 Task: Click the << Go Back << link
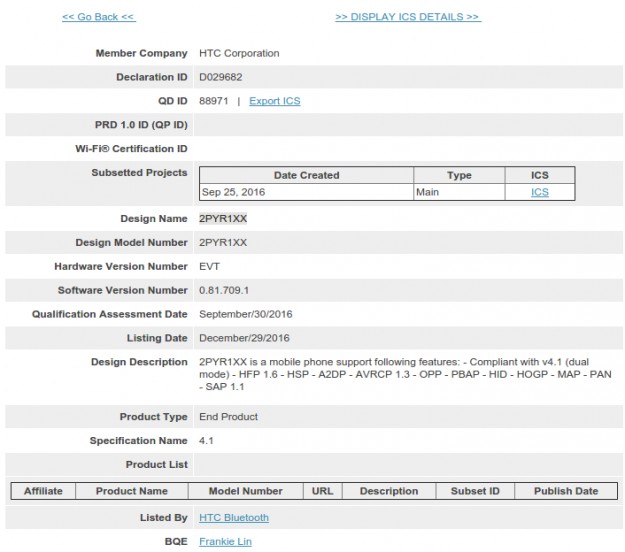point(98,17)
